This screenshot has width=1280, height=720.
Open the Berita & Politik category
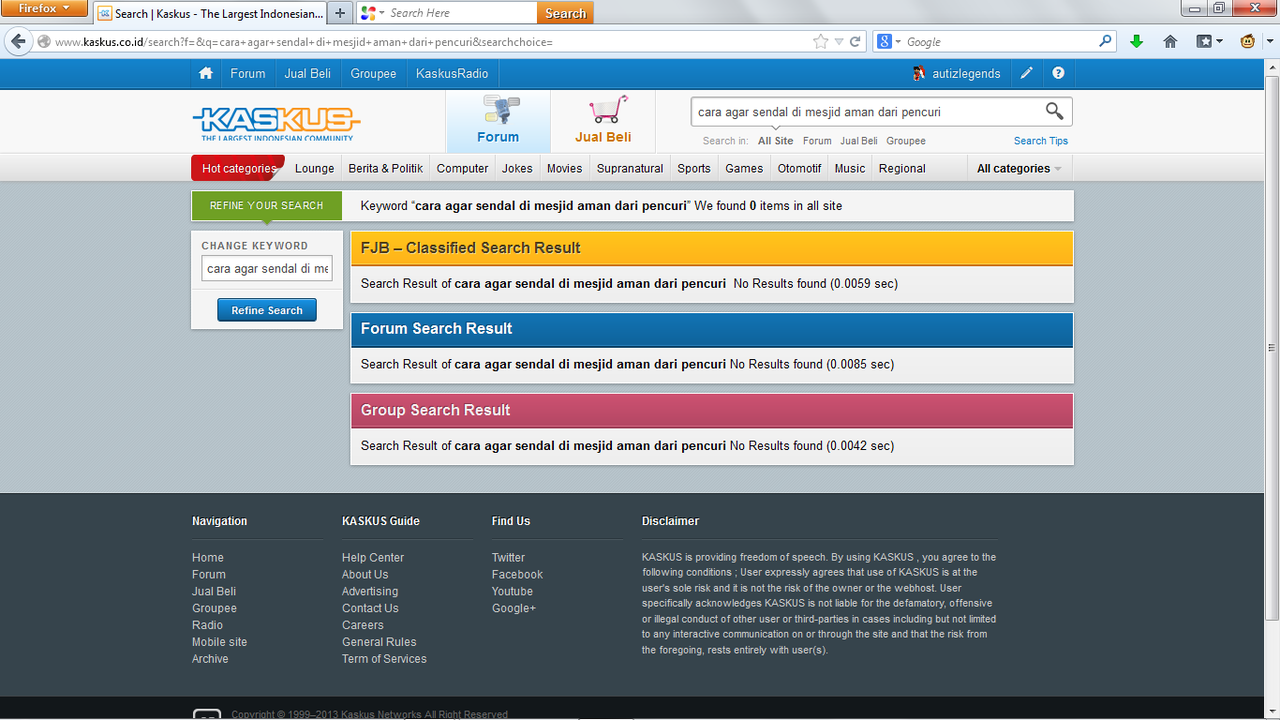[386, 168]
